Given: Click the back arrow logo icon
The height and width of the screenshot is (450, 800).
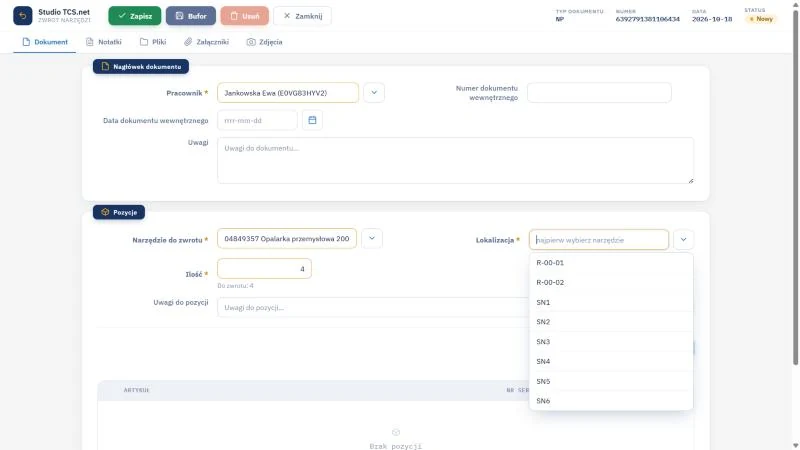Looking at the screenshot, I should pyautogui.click(x=22, y=16).
